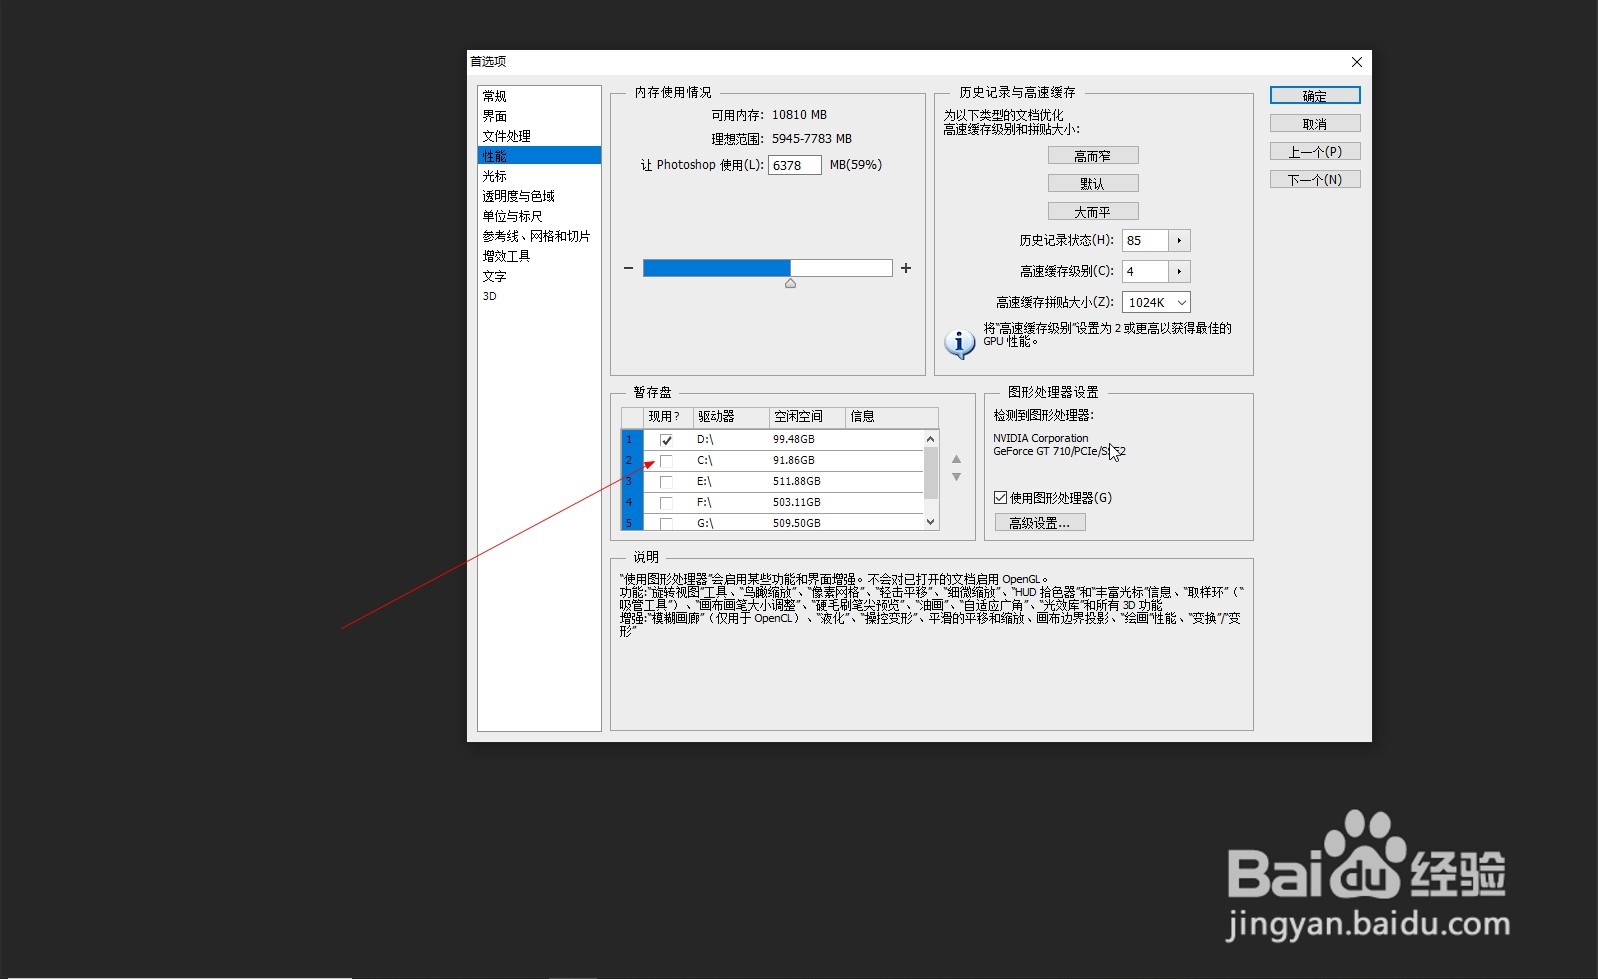Image resolution: width=1598 pixels, height=979 pixels.
Task: Click the 高速缓存级别 value field
Action: click(x=1145, y=271)
